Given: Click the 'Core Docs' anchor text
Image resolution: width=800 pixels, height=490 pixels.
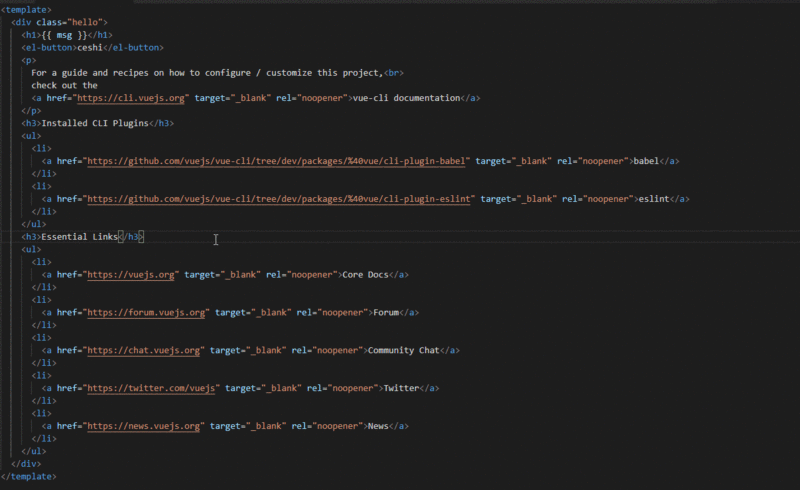Looking at the screenshot, I should pos(365,275).
